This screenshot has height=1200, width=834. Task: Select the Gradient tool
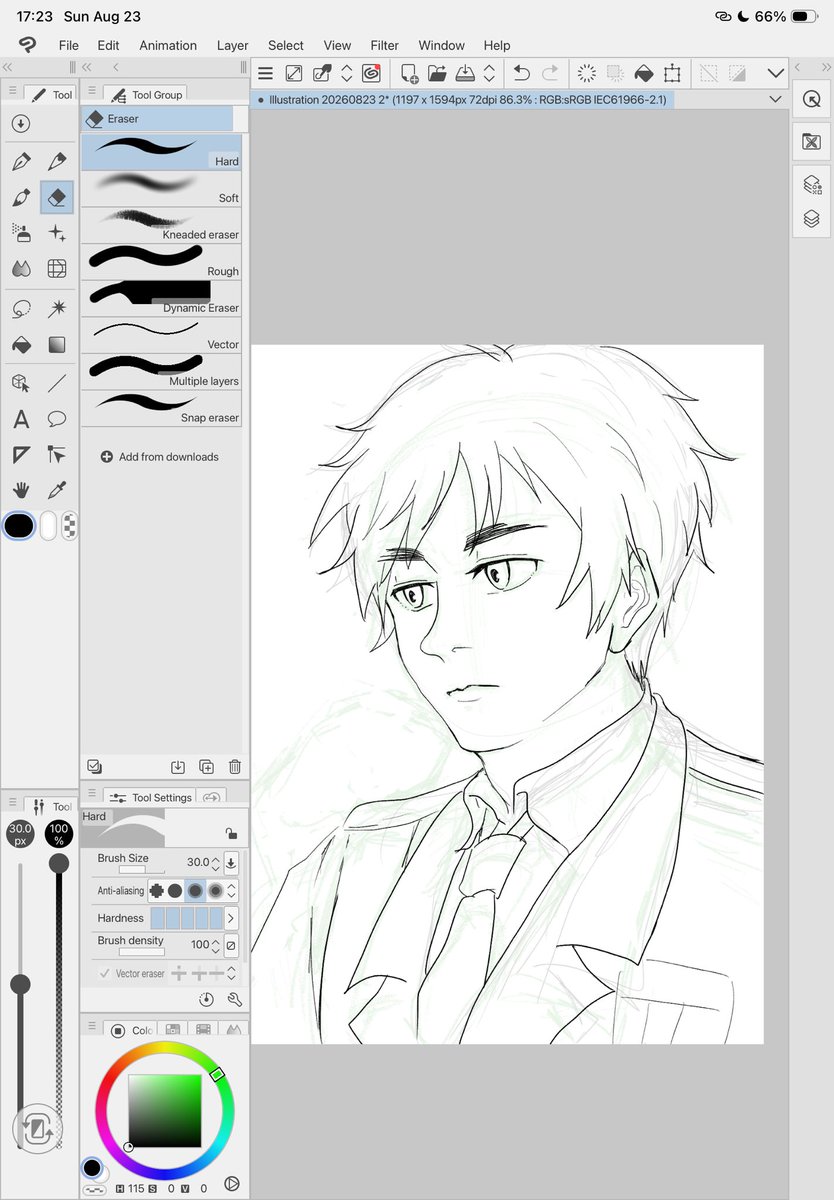(x=57, y=345)
